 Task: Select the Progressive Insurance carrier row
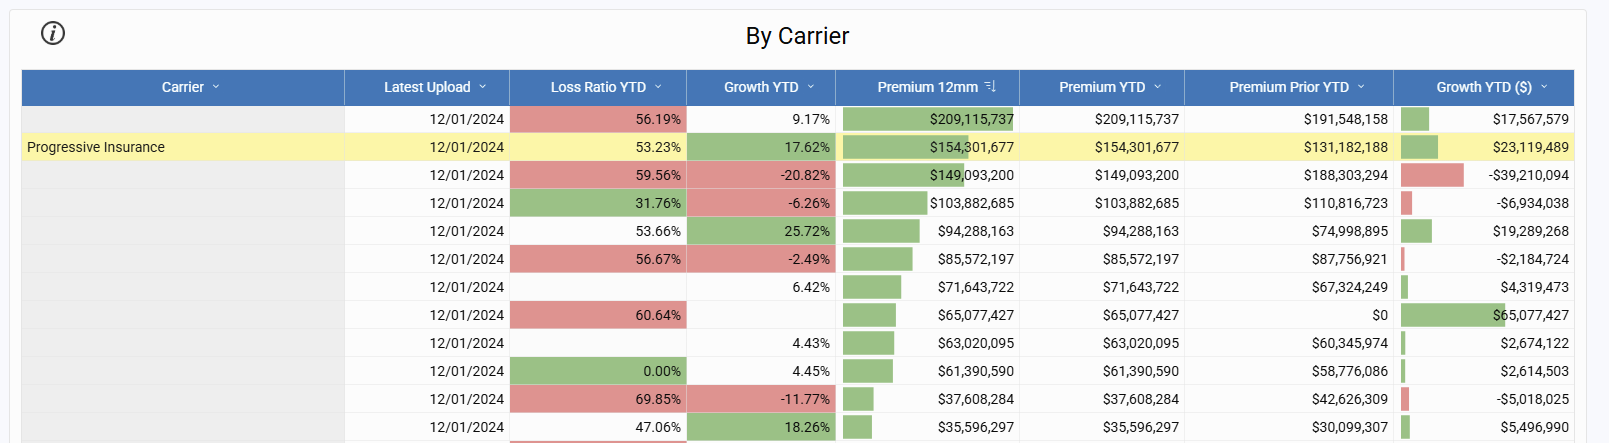[96, 147]
